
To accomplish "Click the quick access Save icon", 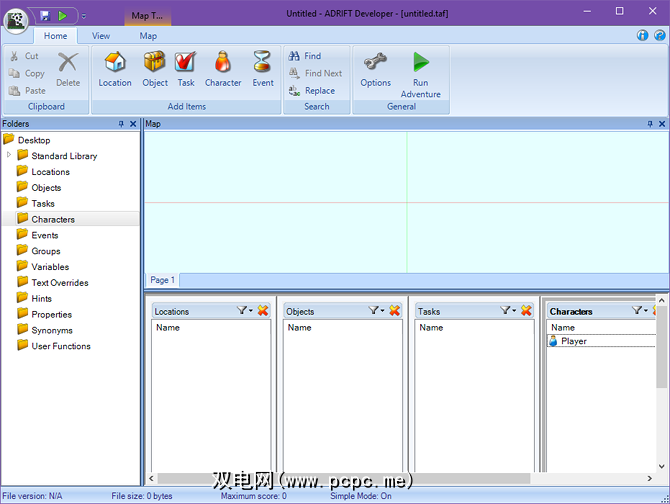I will click(45, 16).
